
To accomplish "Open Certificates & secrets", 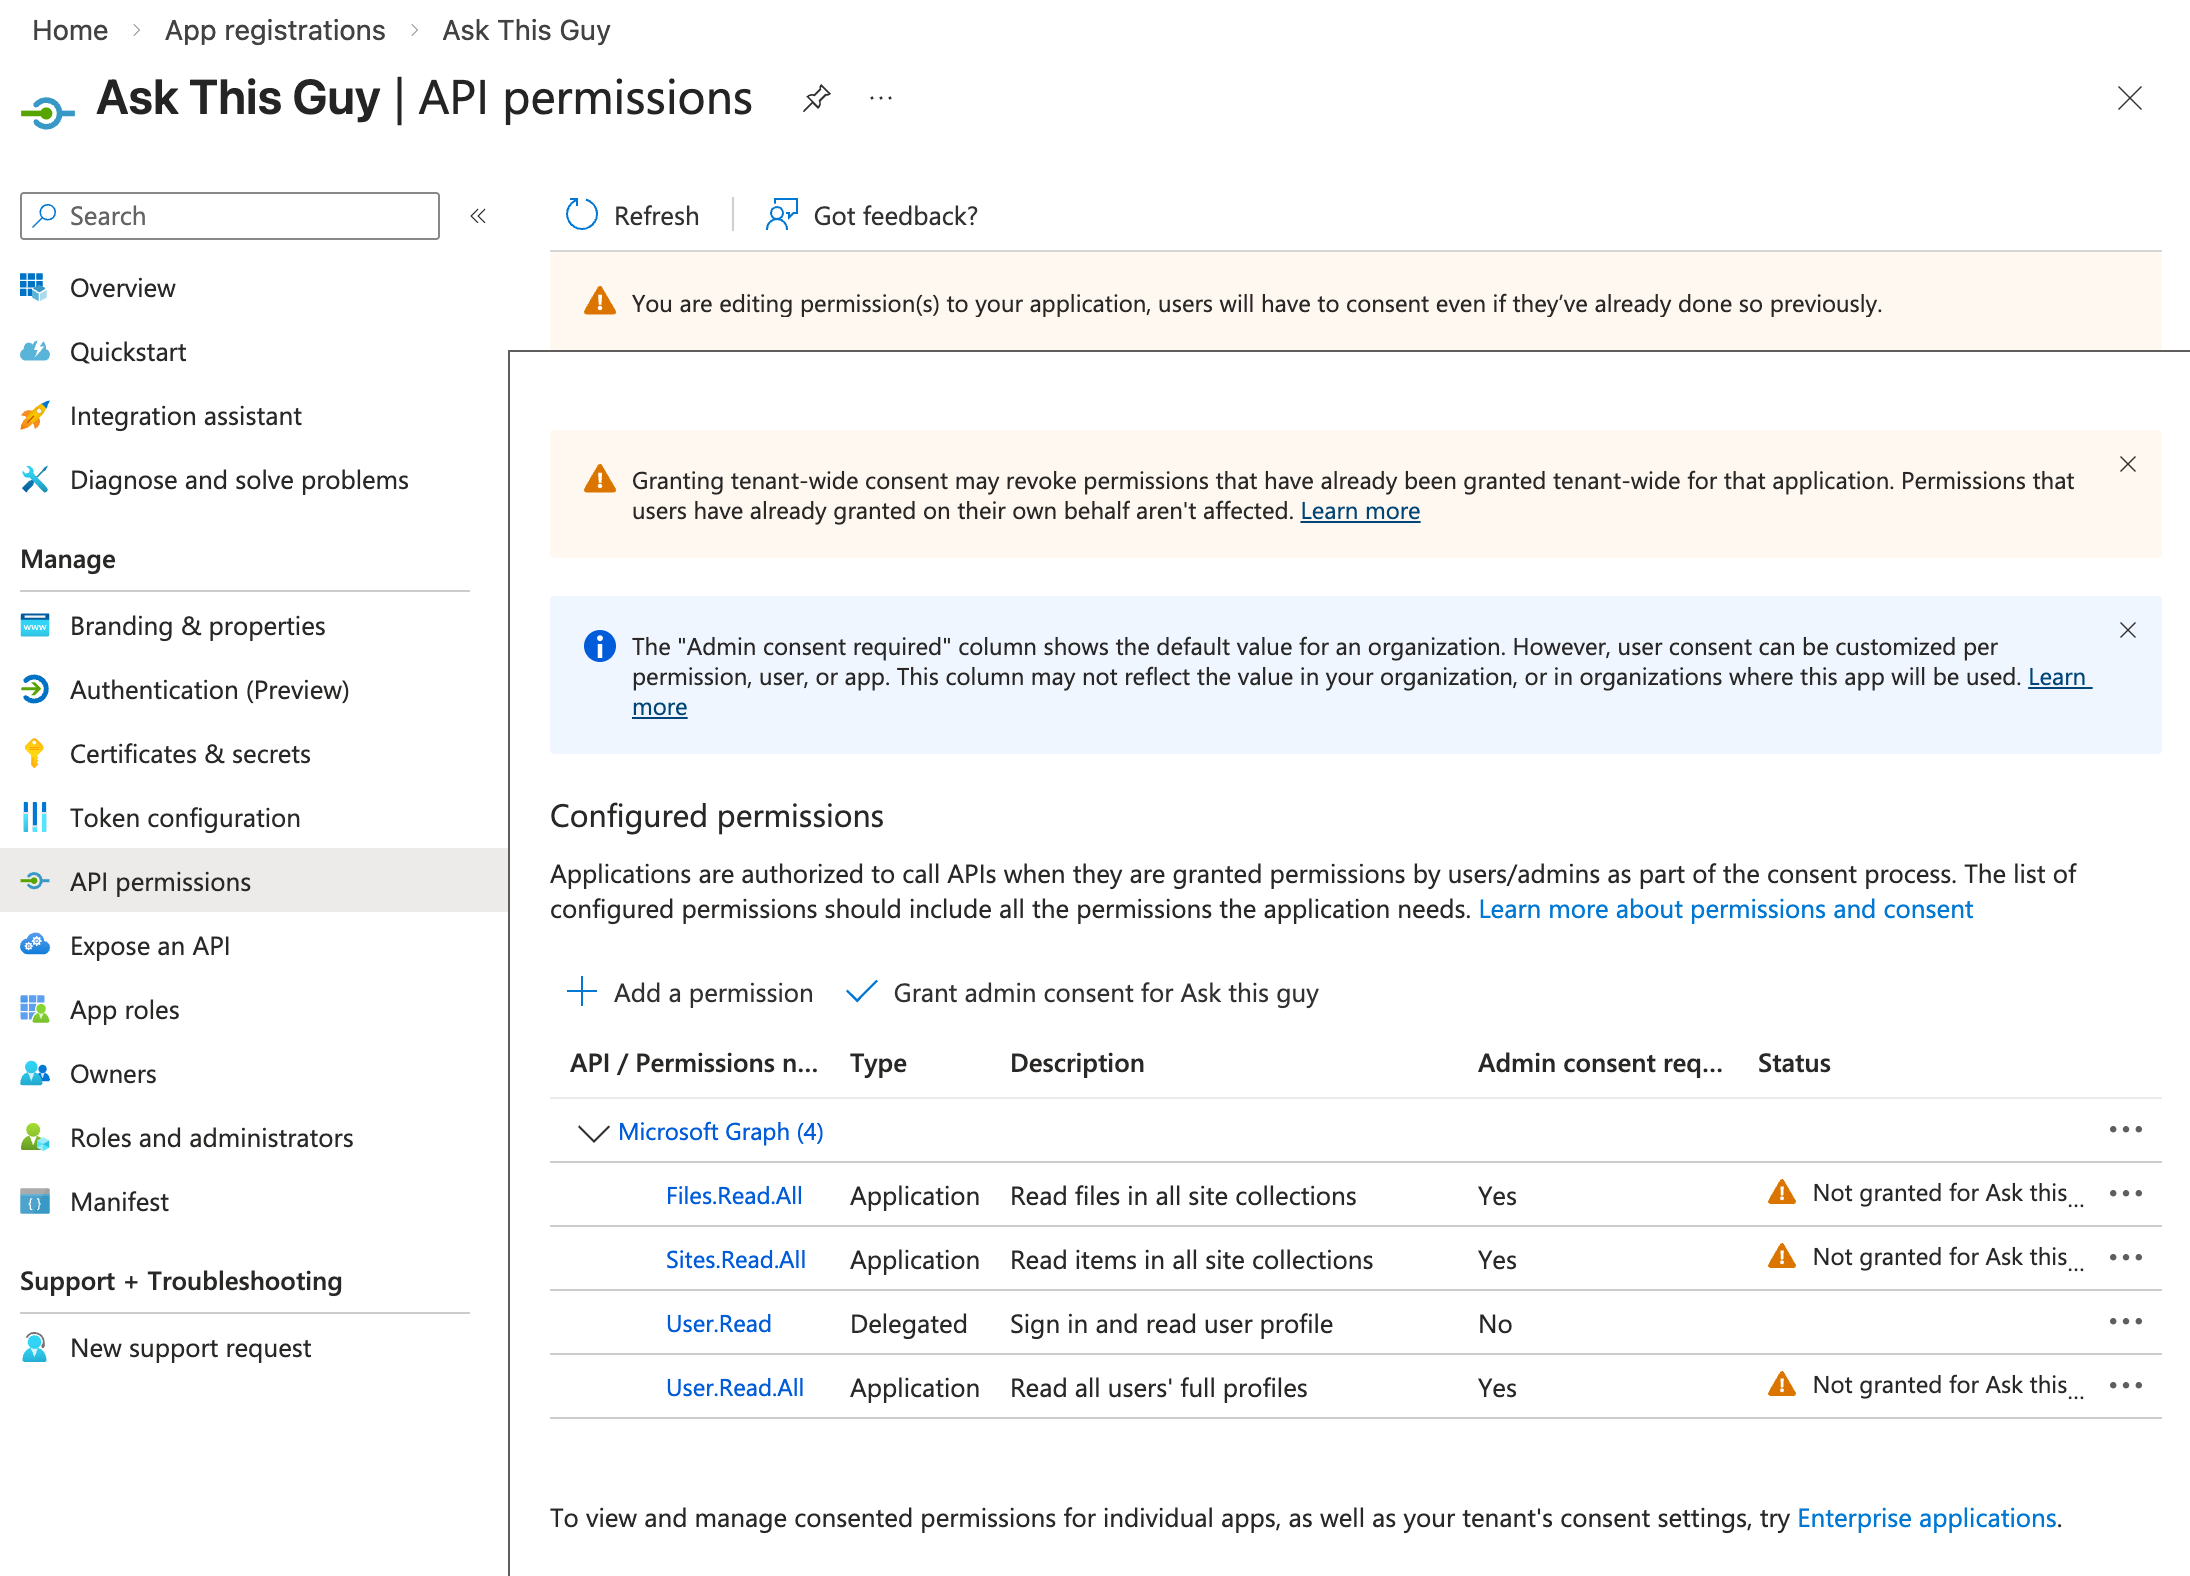I will 190,754.
